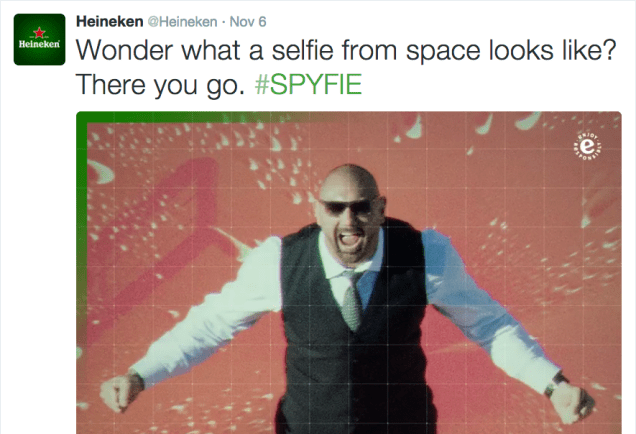Click the wristwatch on man's wrist

click(556, 384)
